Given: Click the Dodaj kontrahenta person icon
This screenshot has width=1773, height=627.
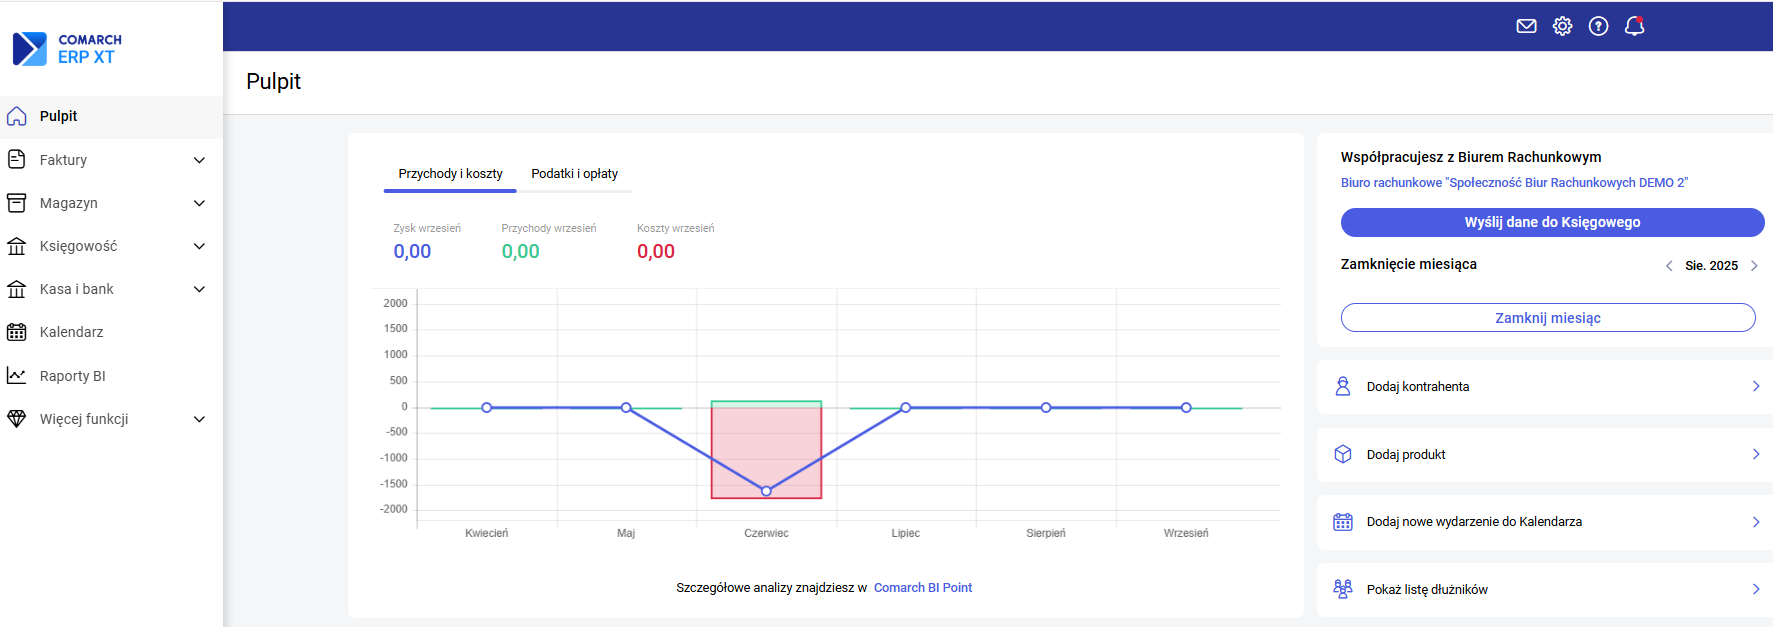Looking at the screenshot, I should click(1343, 386).
